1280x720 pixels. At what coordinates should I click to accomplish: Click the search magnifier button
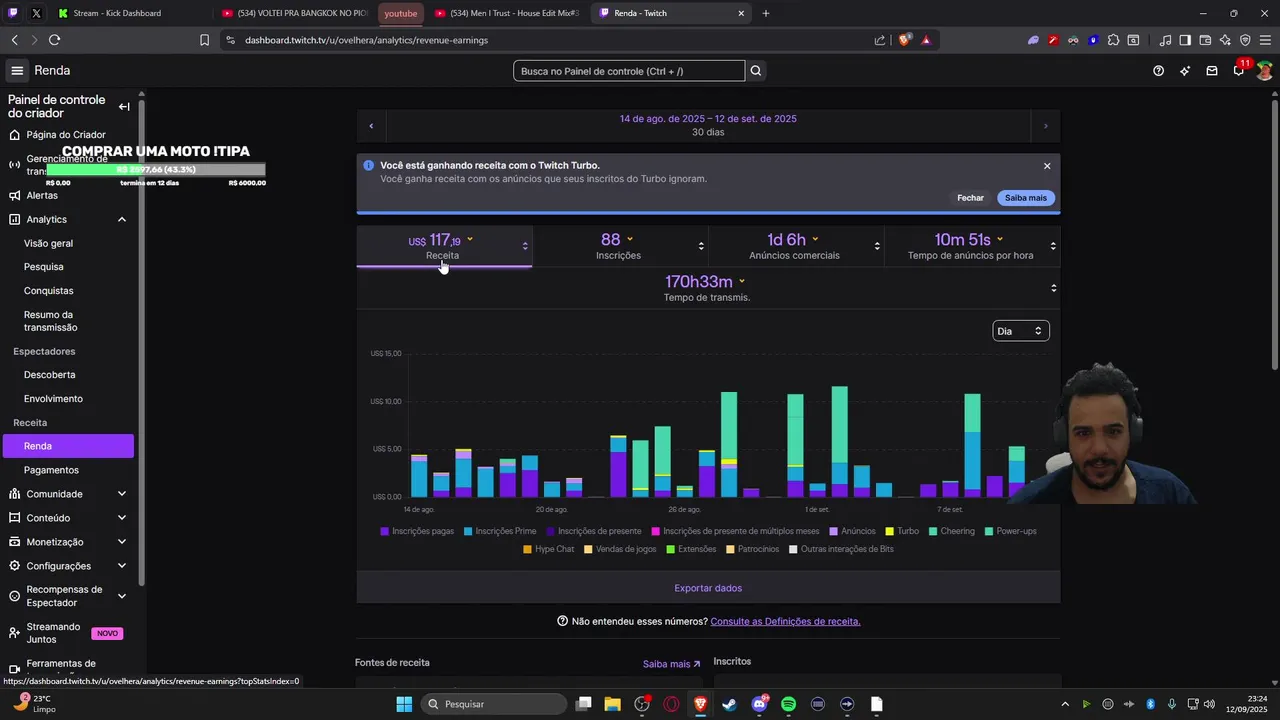pyautogui.click(x=756, y=71)
